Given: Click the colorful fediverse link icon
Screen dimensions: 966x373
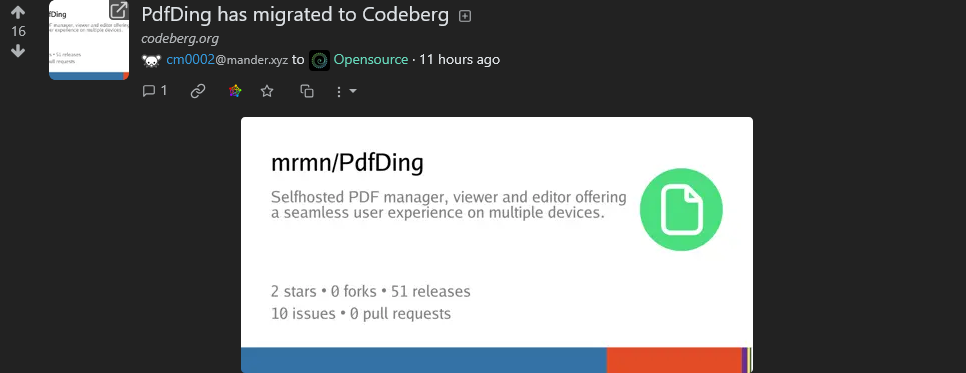Looking at the screenshot, I should [x=235, y=91].
